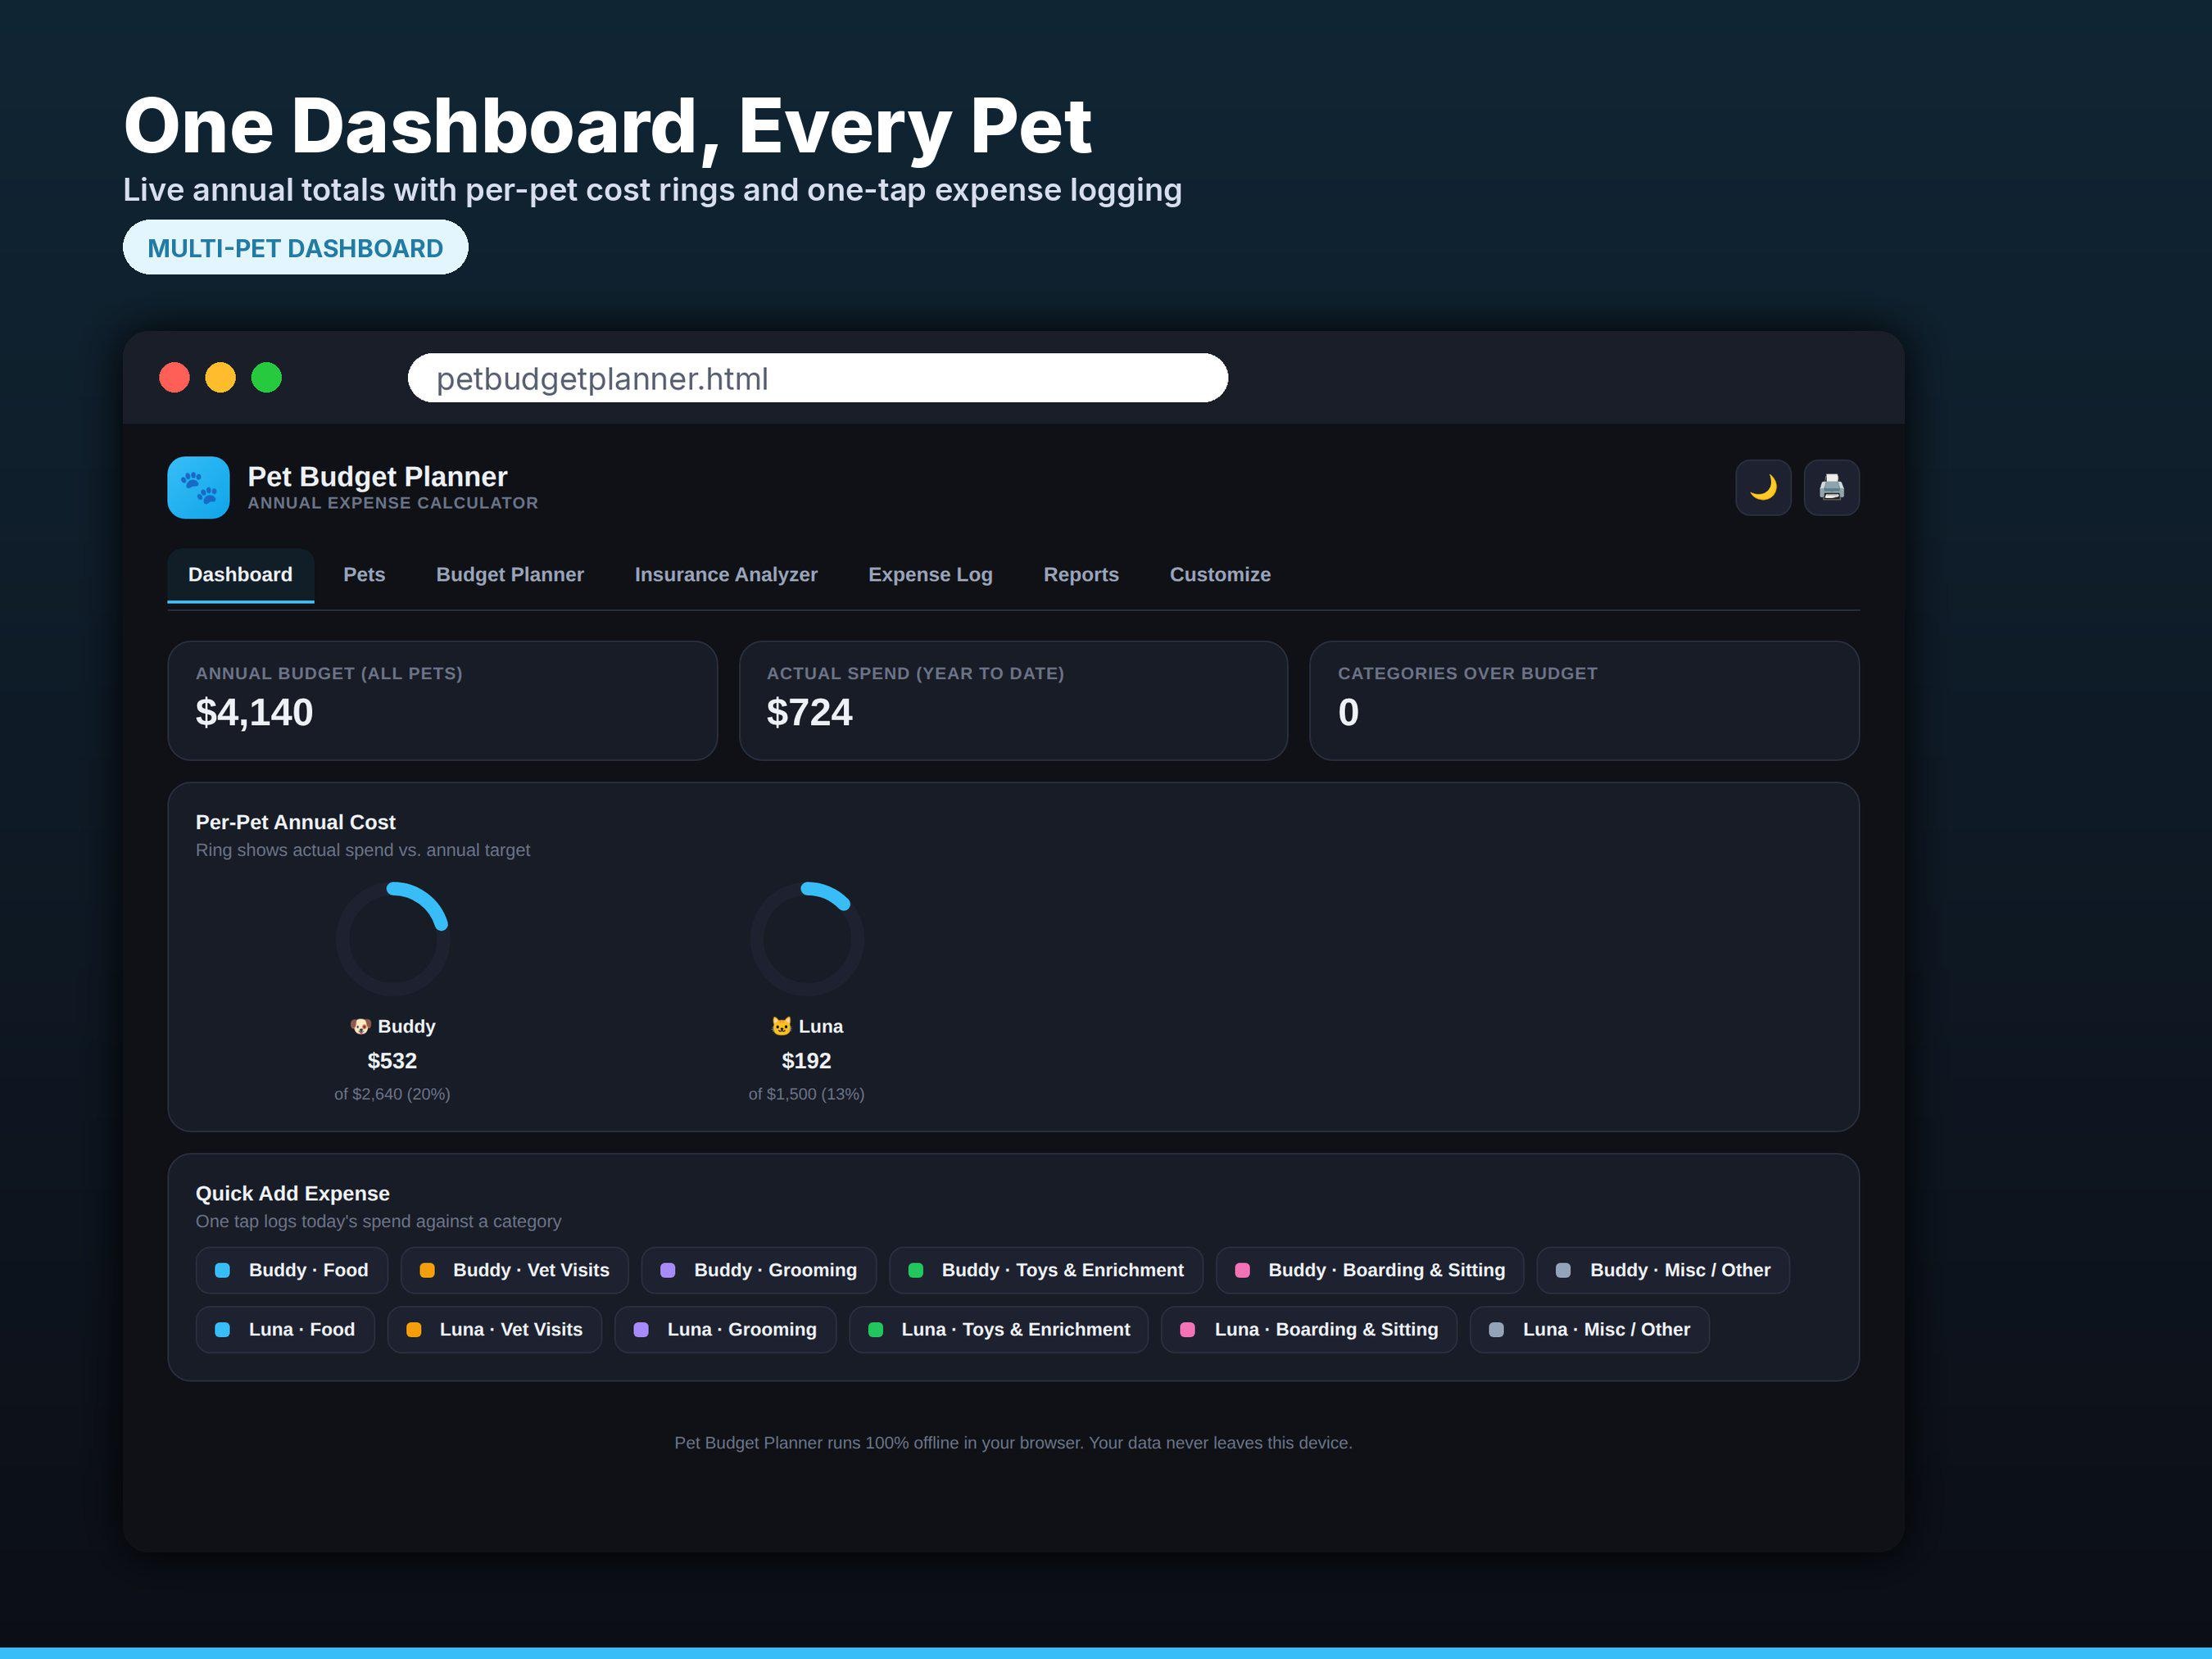Log Luna · Boarding & Sitting expense
Image resolution: width=2212 pixels, height=1659 pixels.
[1309, 1330]
